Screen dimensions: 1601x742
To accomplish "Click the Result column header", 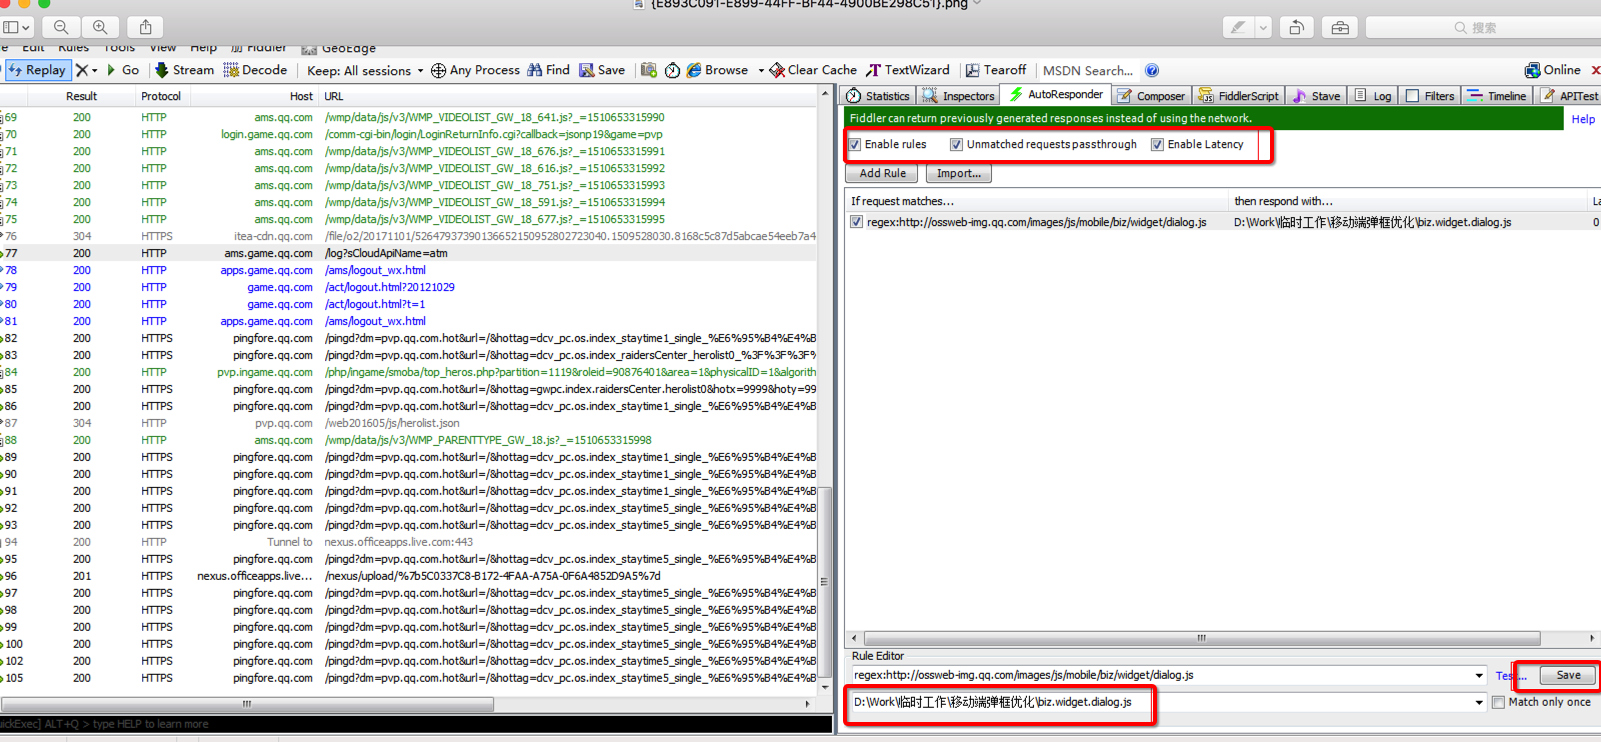I will click(82, 97).
